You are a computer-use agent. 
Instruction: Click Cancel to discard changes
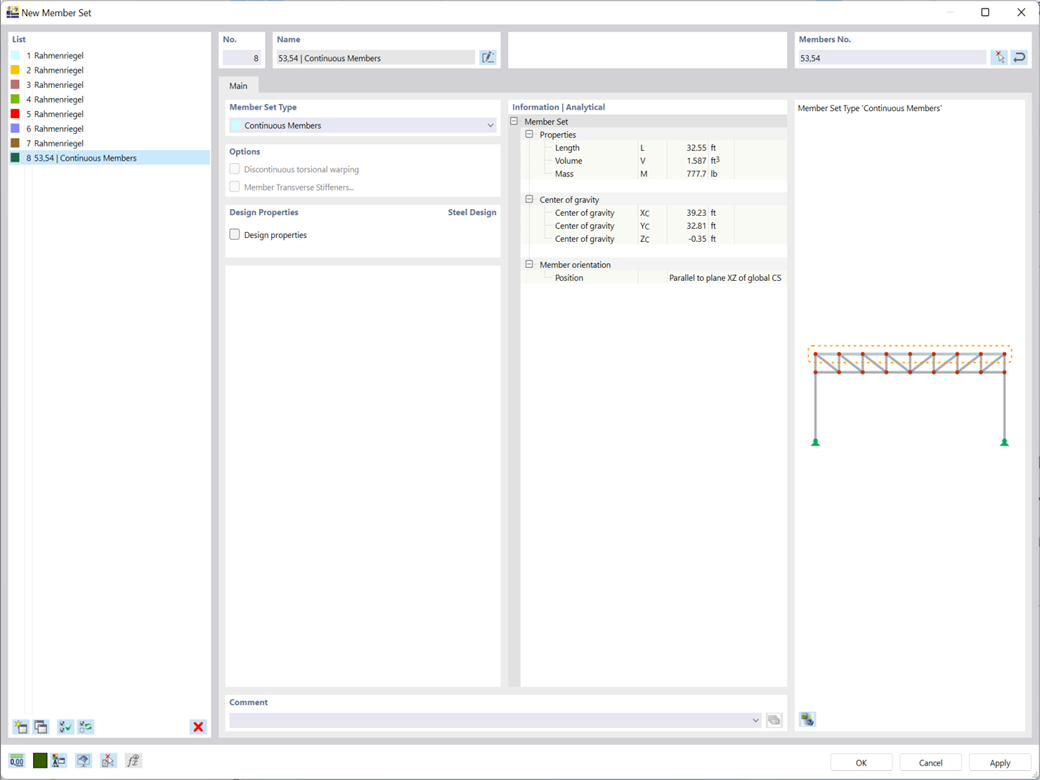929,761
